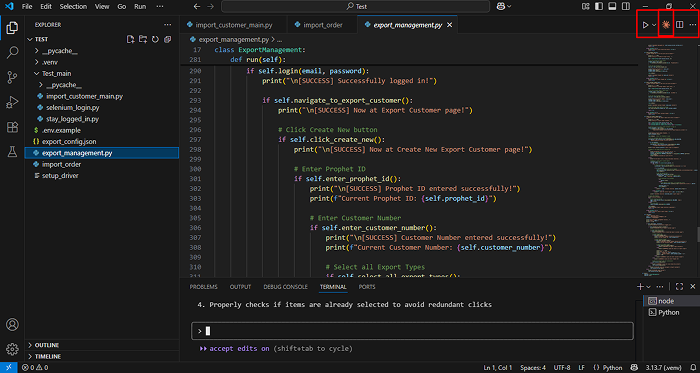Open the File menu
This screenshot has height=373, width=700.
[x=27, y=7]
